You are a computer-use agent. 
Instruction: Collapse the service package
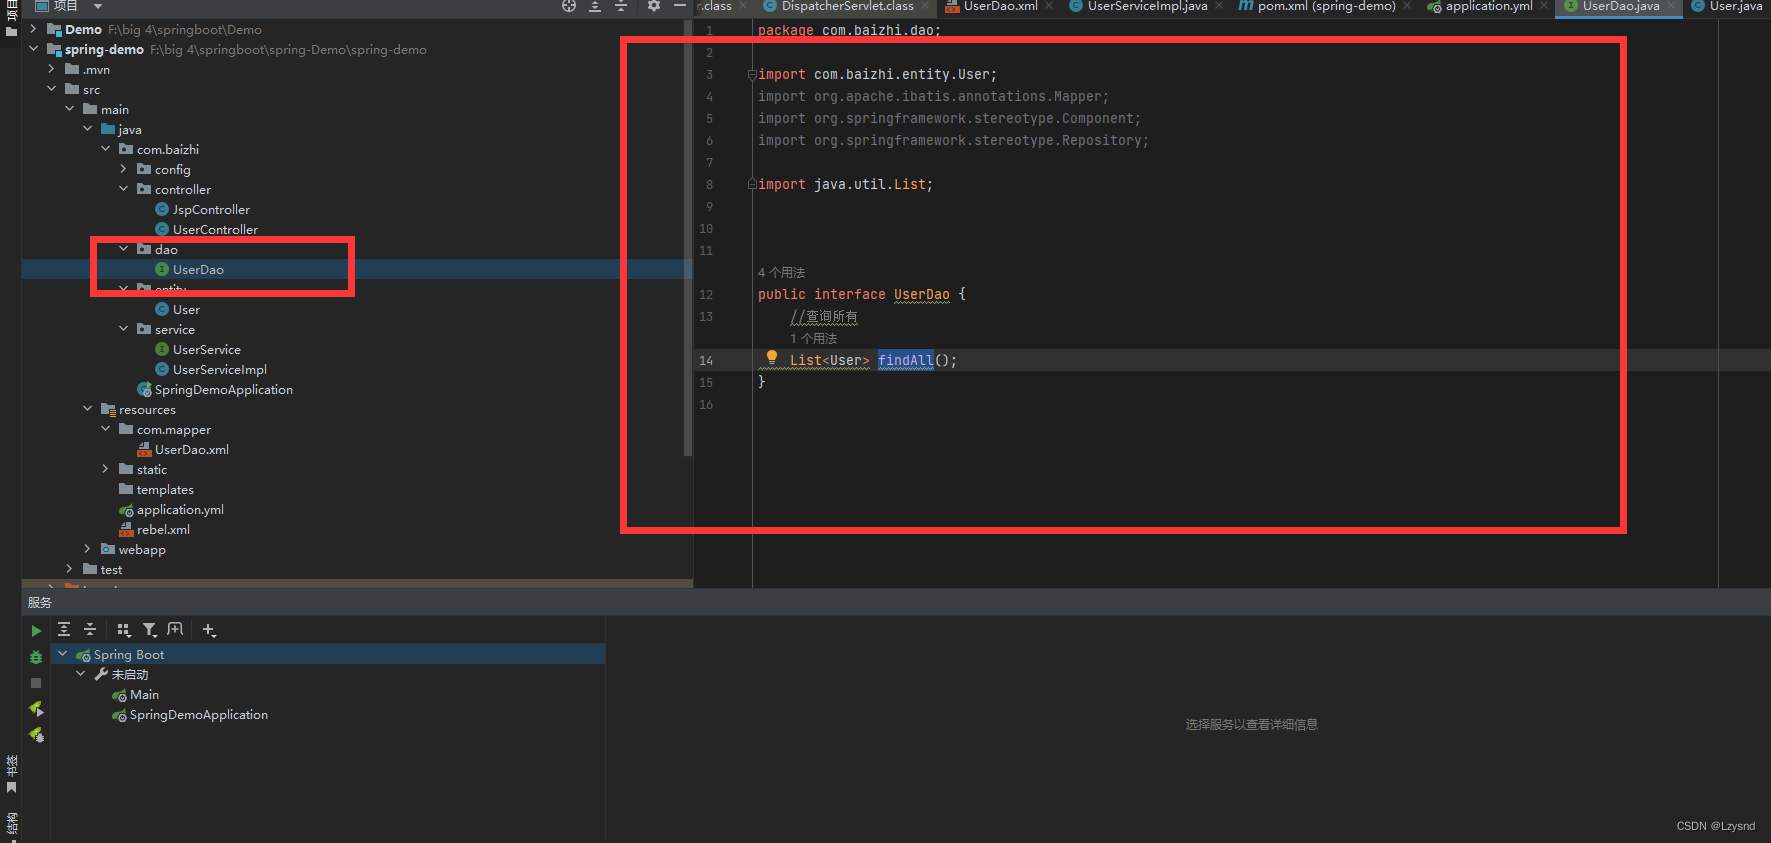point(124,329)
